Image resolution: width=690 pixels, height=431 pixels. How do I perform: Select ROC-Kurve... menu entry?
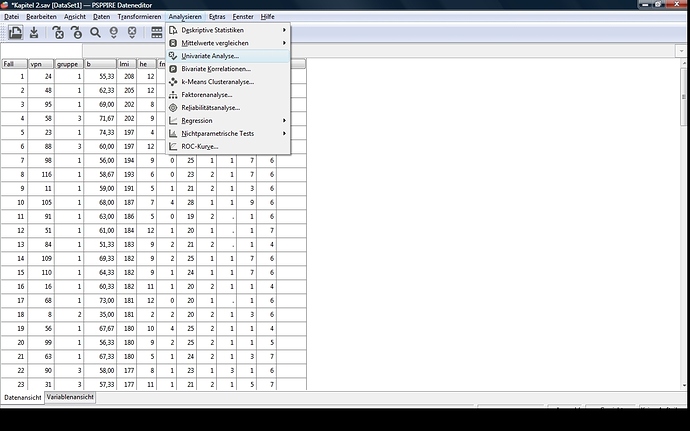(228, 146)
